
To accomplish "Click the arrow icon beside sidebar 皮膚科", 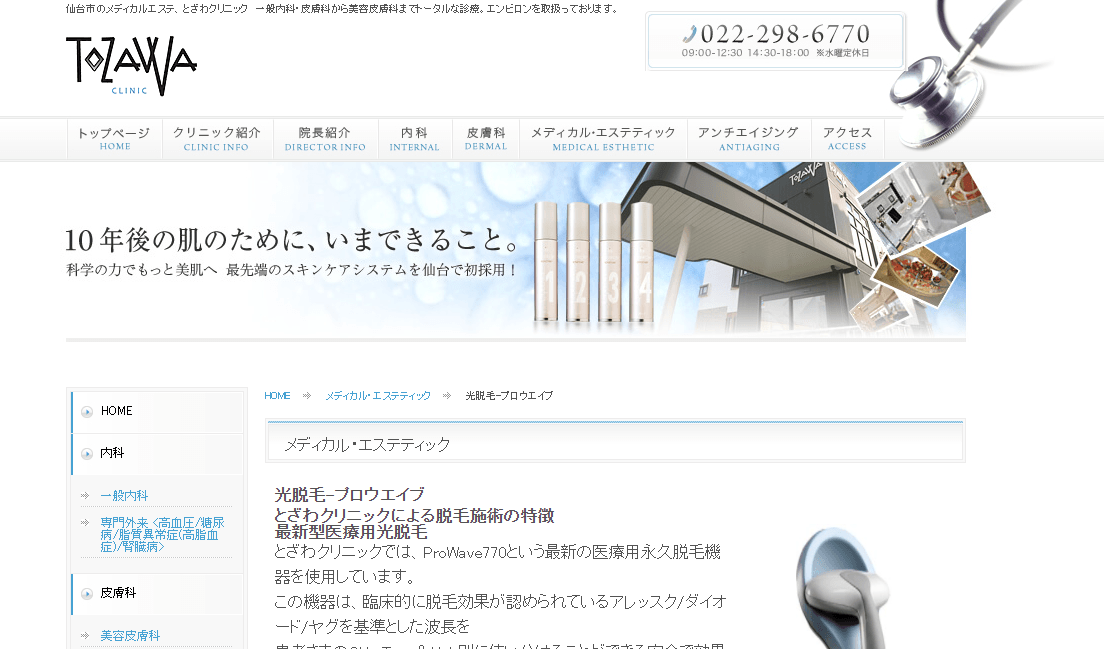I will (x=88, y=594).
